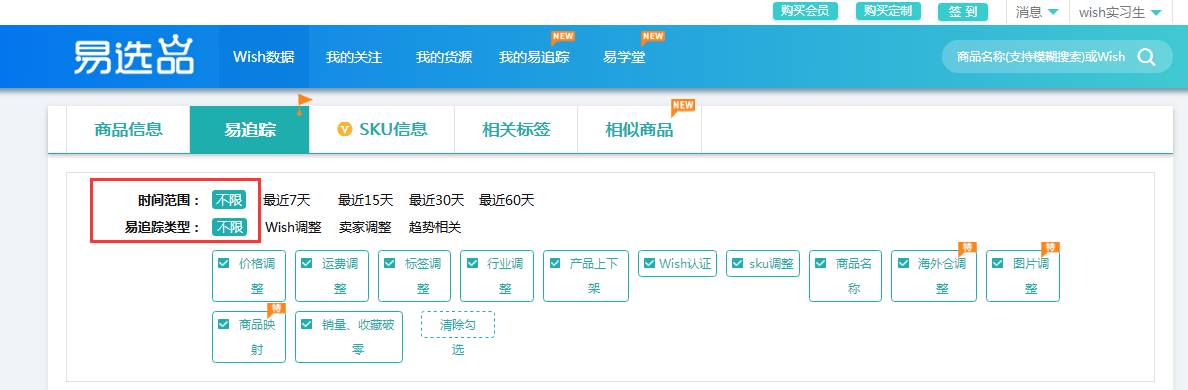This screenshot has height=390, width=1188.
Task: Click the 消息 text in top bar
Action: point(1029,12)
